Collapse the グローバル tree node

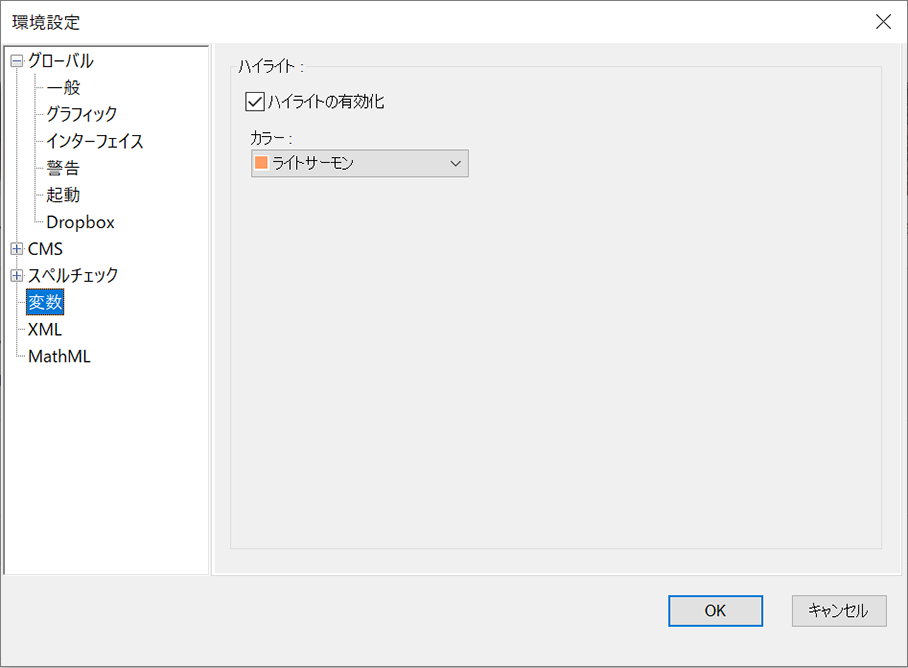pyautogui.click(x=17, y=61)
